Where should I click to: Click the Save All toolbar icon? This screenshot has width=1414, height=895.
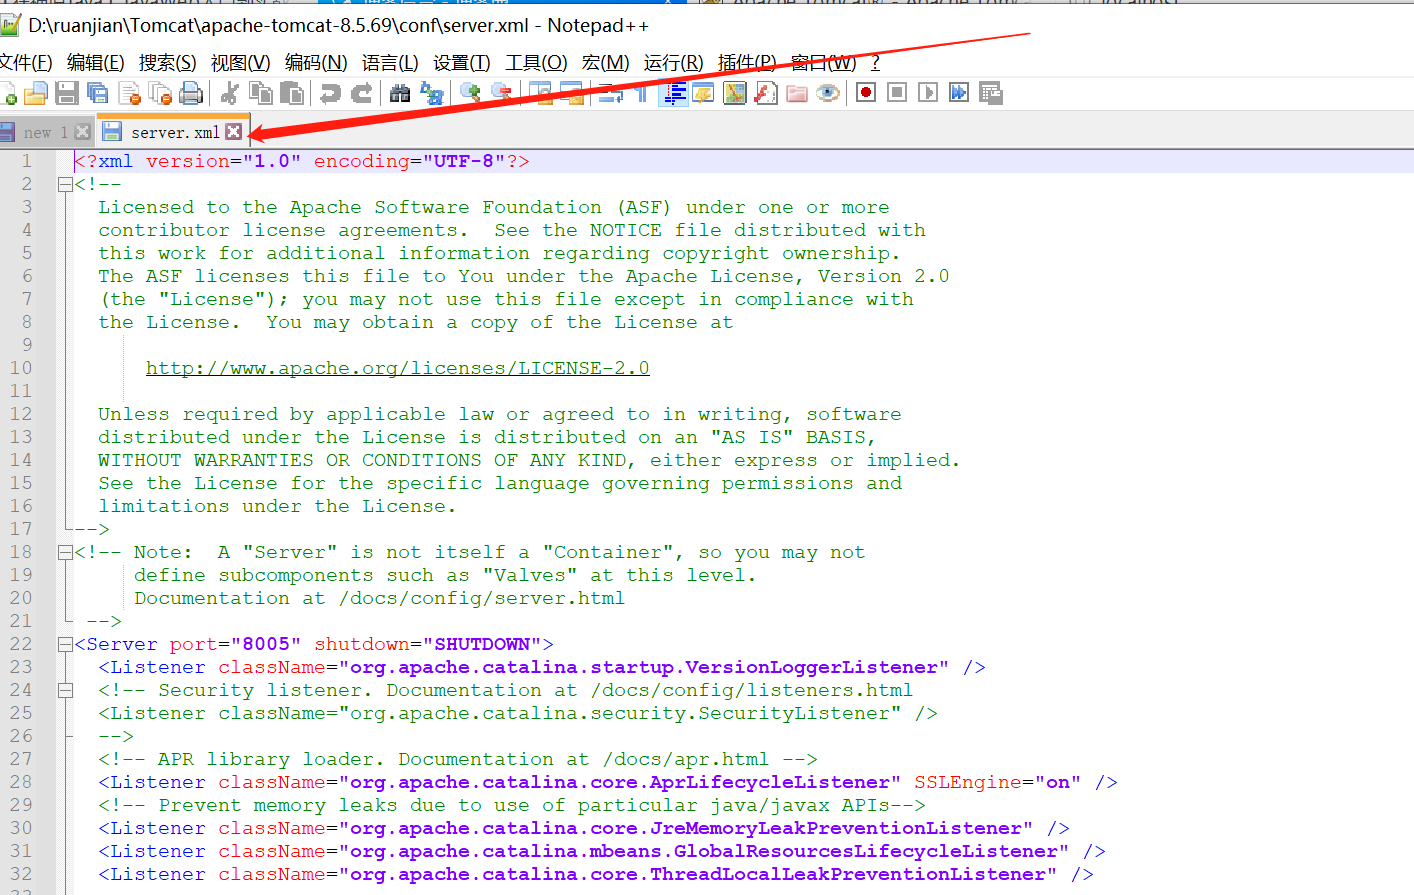click(98, 93)
